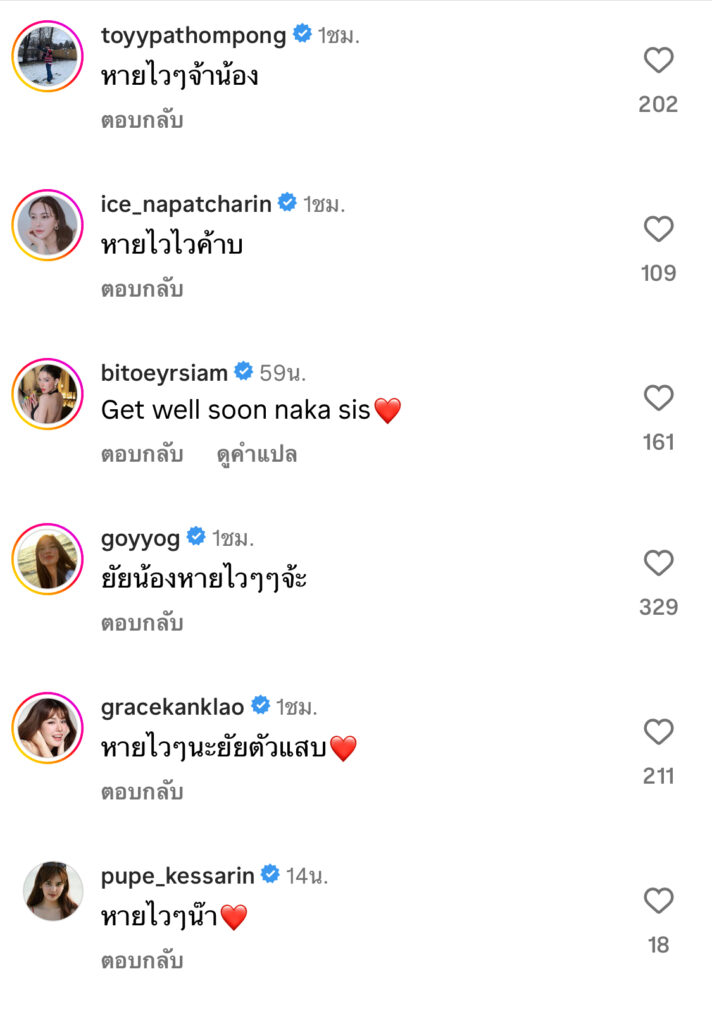
Task: Open ice_napatcharin's profile picture story
Action: (47, 225)
